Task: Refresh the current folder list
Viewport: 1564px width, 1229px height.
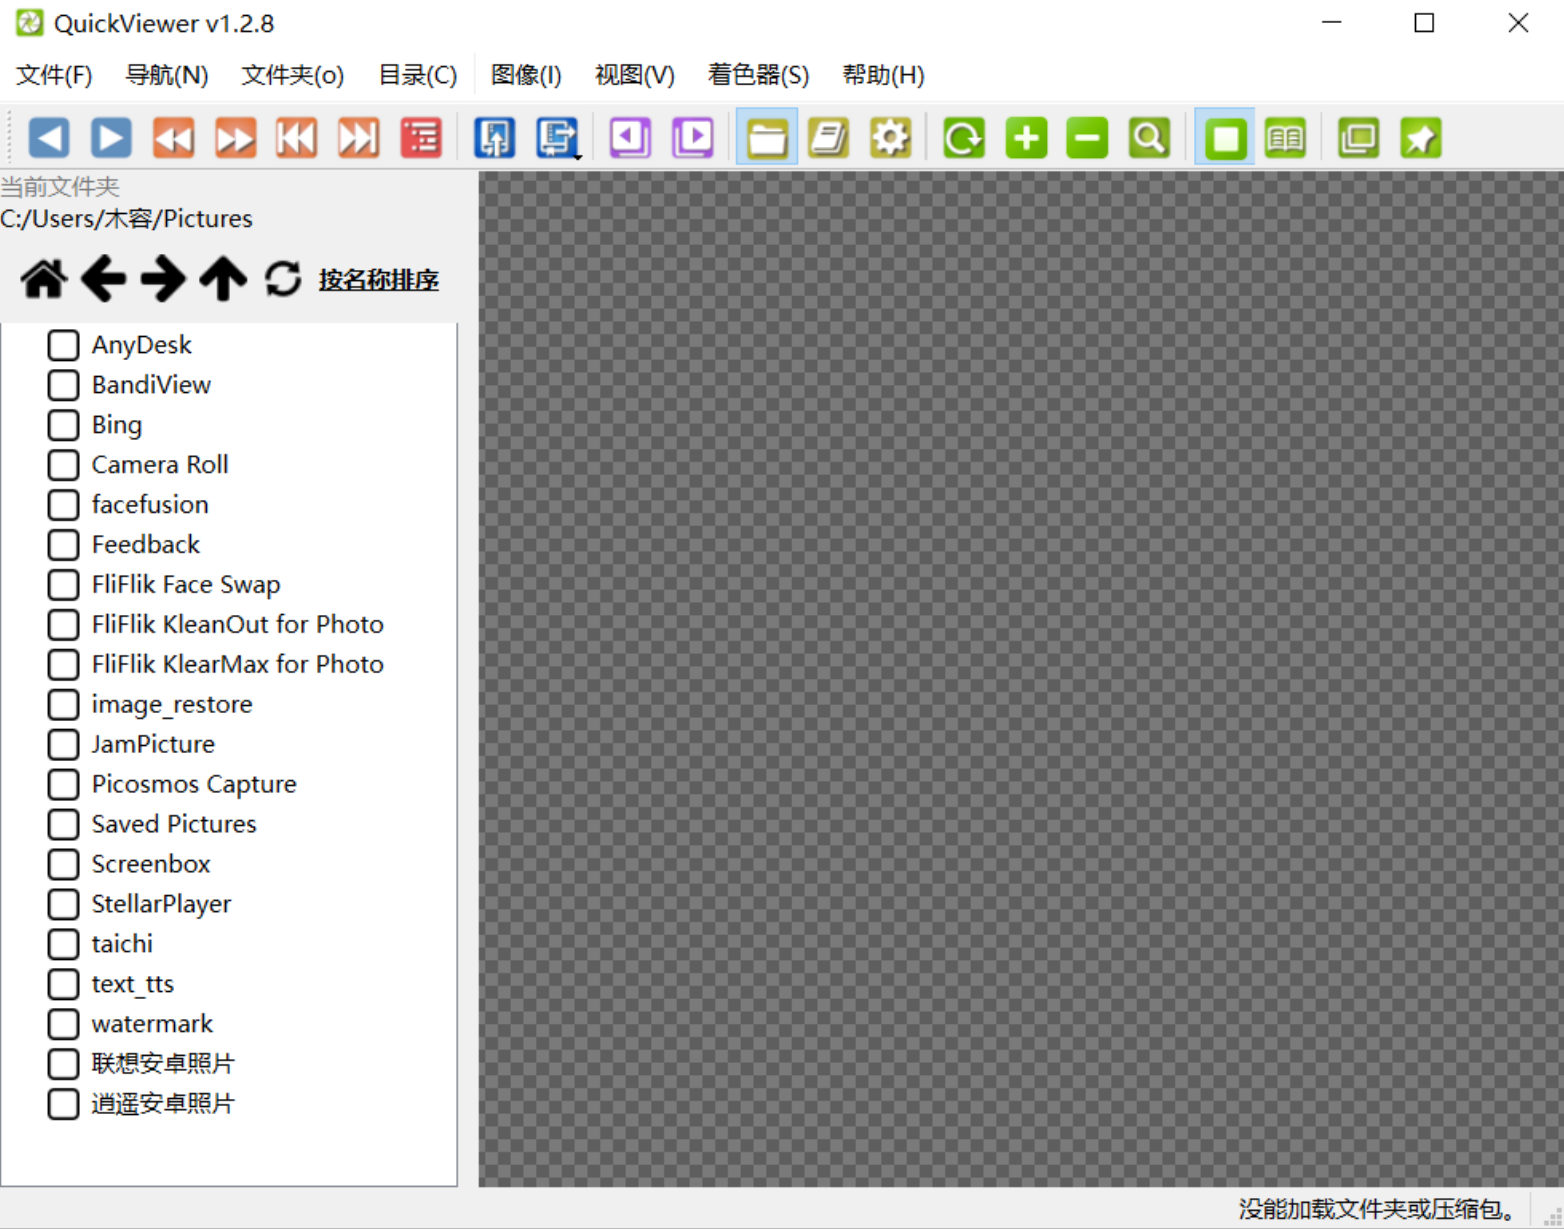Action: tap(283, 279)
